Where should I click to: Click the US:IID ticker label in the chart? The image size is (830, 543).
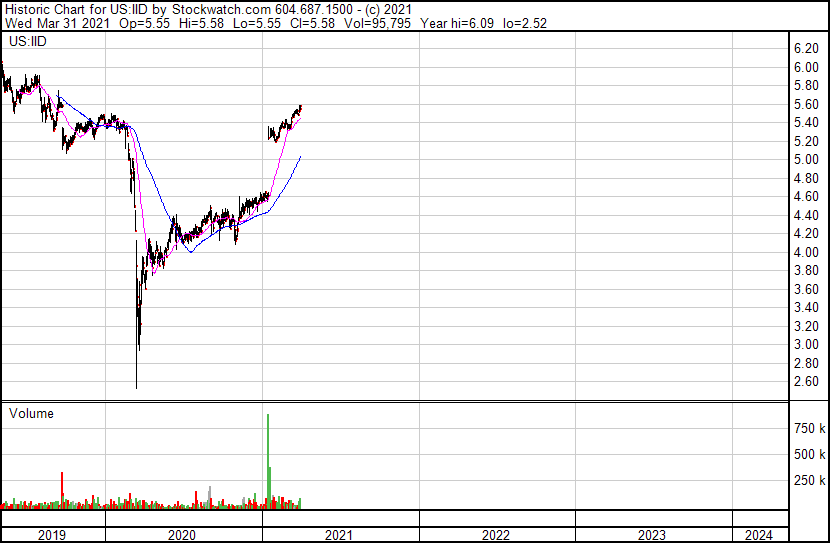click(28, 41)
